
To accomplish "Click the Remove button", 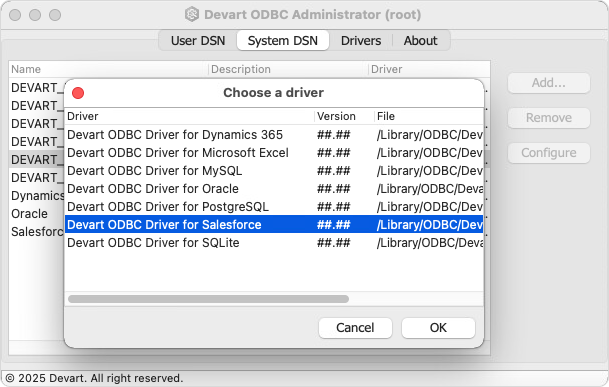I will click(x=549, y=118).
